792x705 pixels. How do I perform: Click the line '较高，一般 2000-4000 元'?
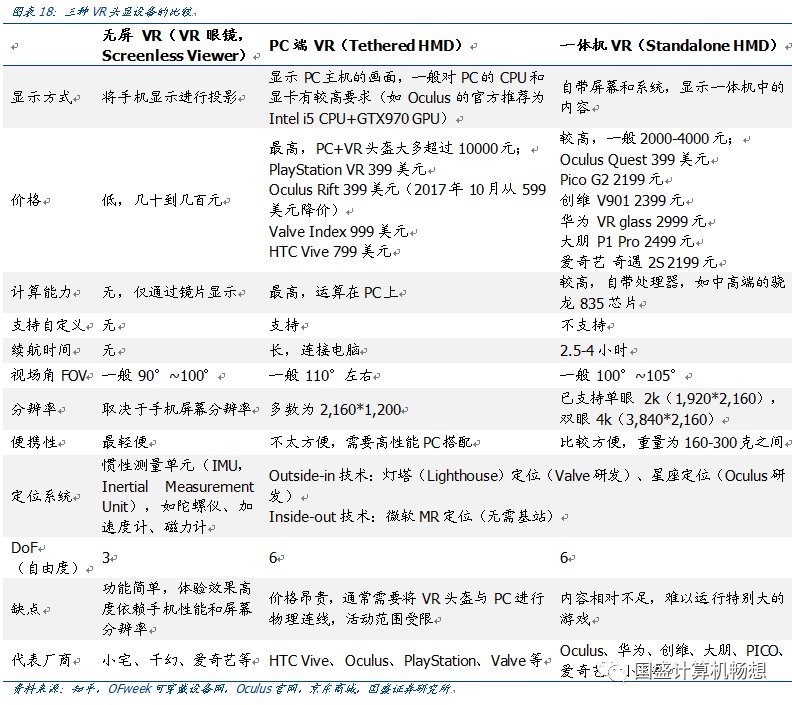[646, 138]
